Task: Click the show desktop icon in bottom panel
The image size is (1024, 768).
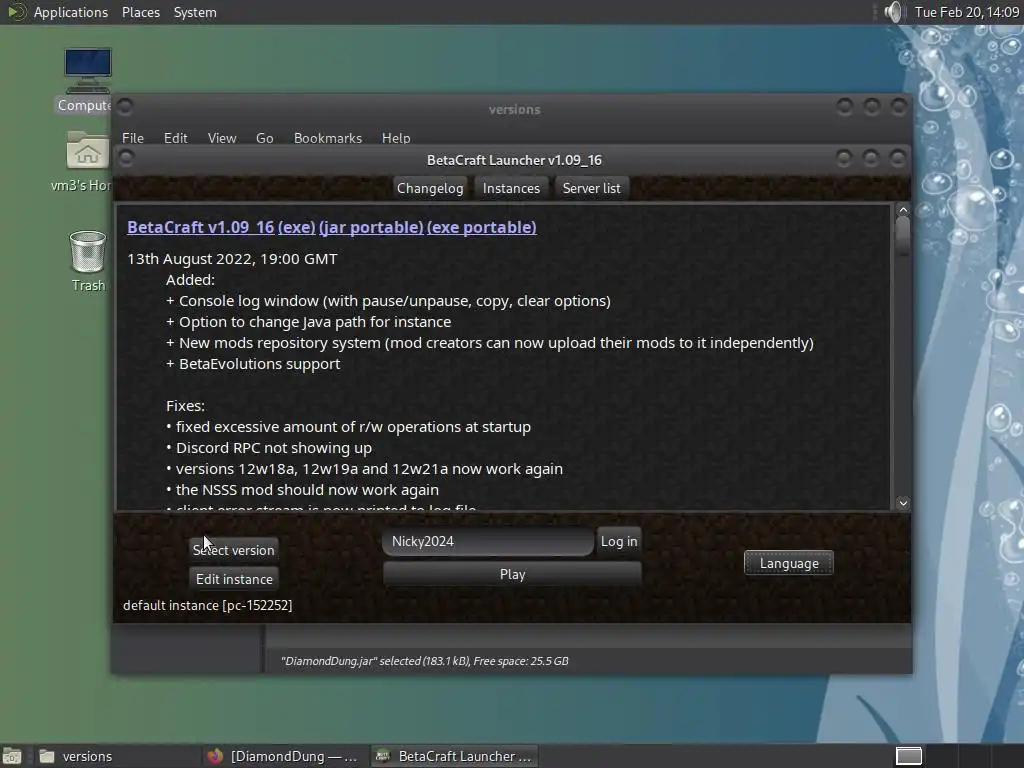Action: point(12,756)
